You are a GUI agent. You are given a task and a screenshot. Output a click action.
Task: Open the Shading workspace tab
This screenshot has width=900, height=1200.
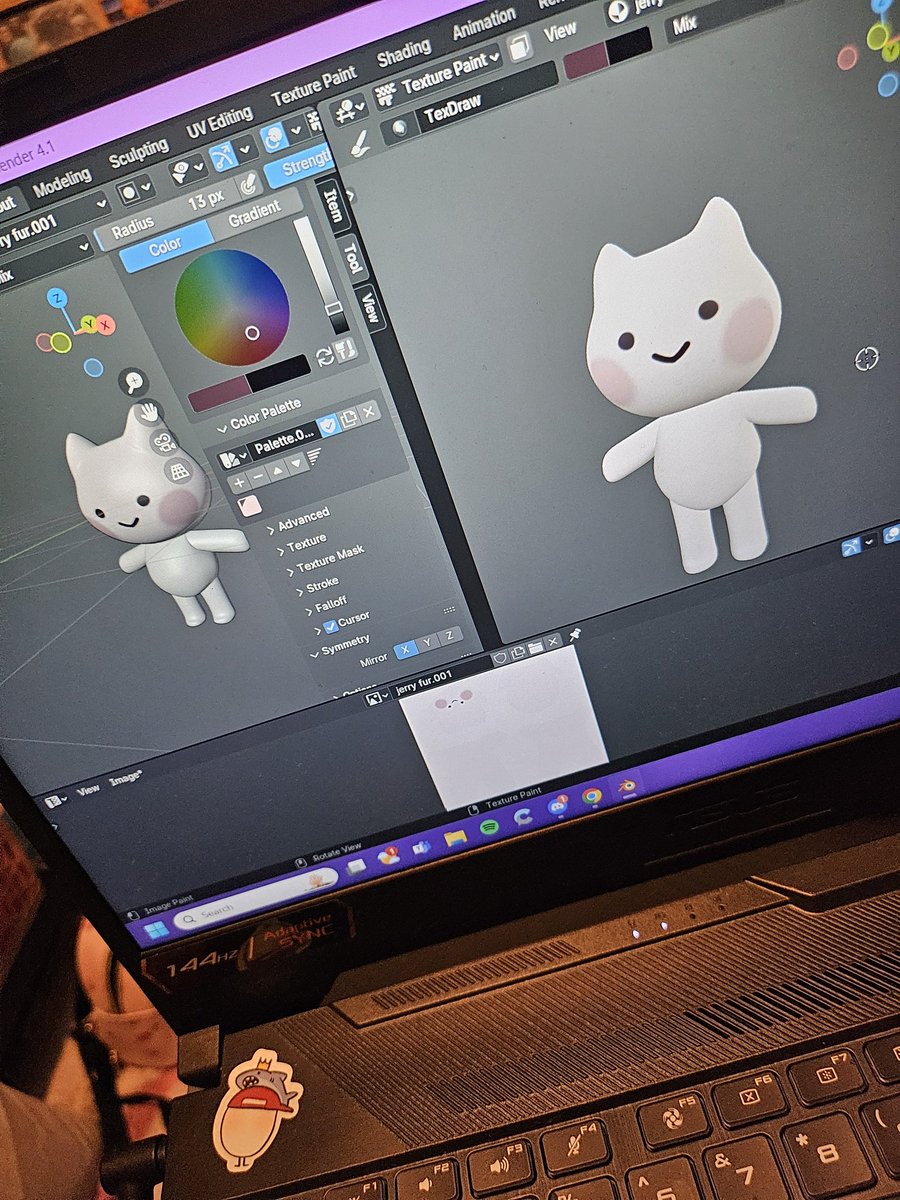point(402,52)
